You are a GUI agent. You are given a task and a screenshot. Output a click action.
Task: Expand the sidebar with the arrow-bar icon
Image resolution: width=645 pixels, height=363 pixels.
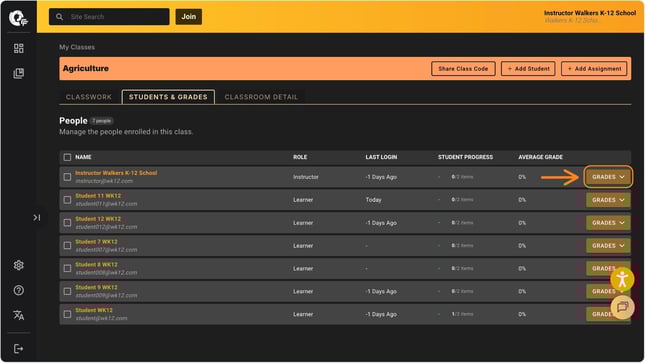coord(37,217)
